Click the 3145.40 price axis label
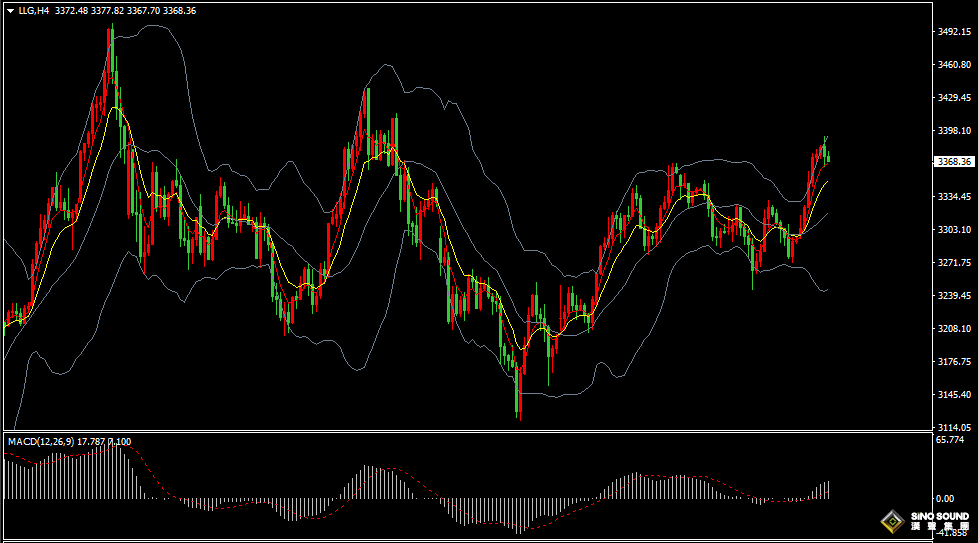979x543 pixels. (955, 394)
